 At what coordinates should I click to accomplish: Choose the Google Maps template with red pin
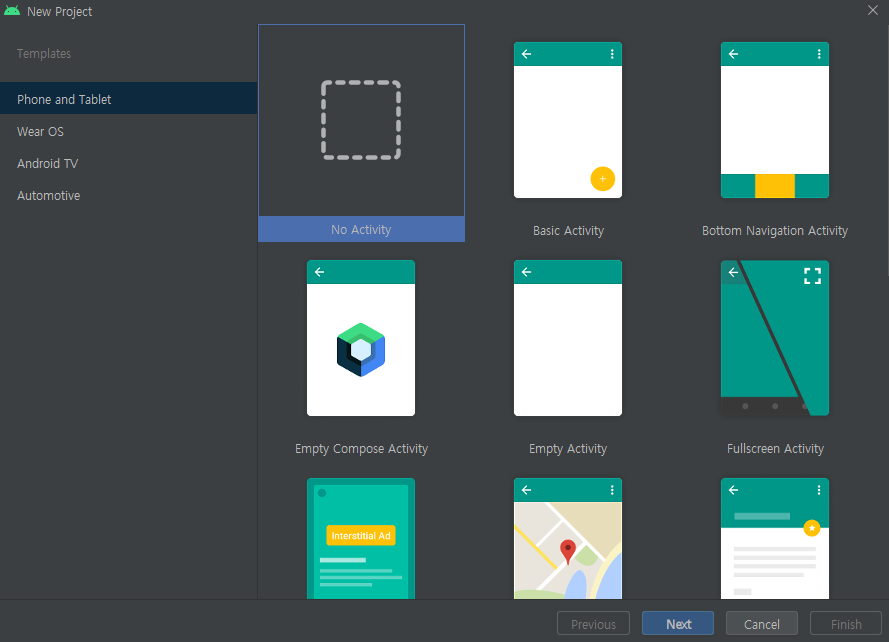[568, 538]
